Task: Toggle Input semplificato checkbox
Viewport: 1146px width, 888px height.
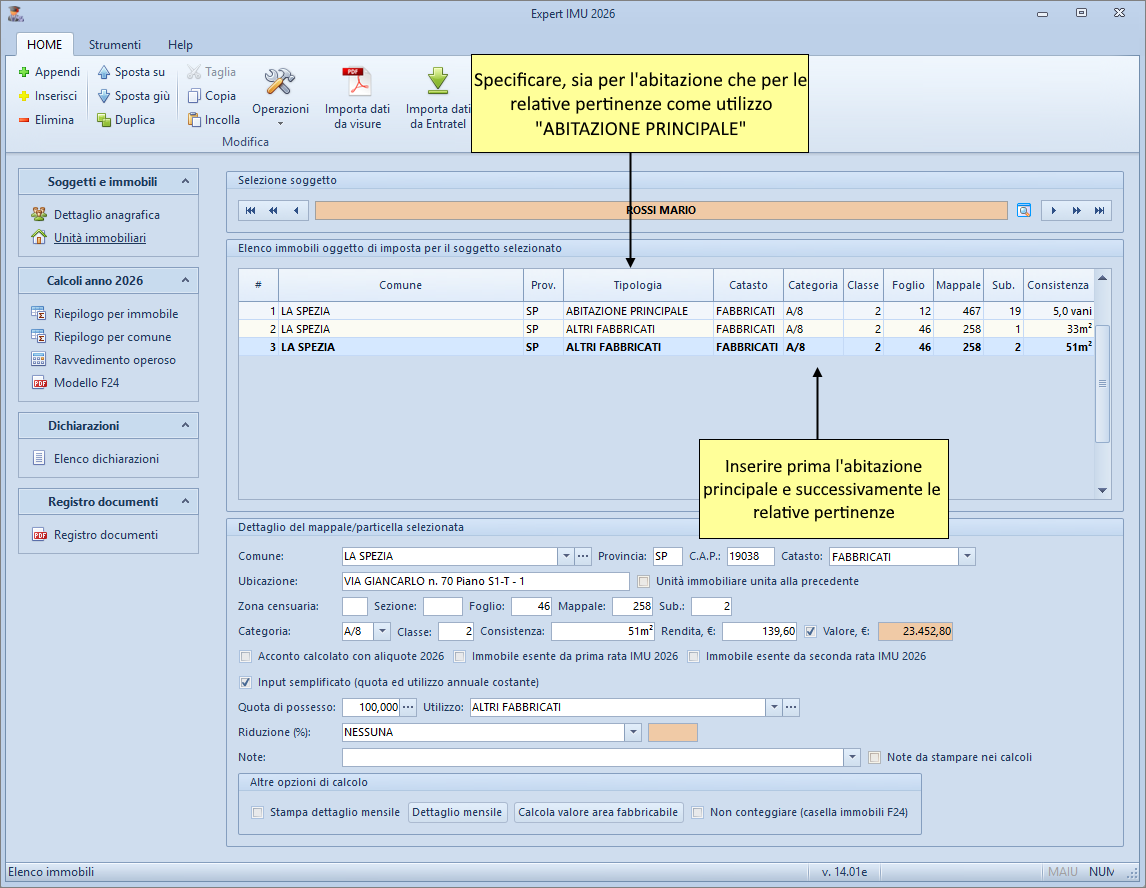Action: click(246, 682)
